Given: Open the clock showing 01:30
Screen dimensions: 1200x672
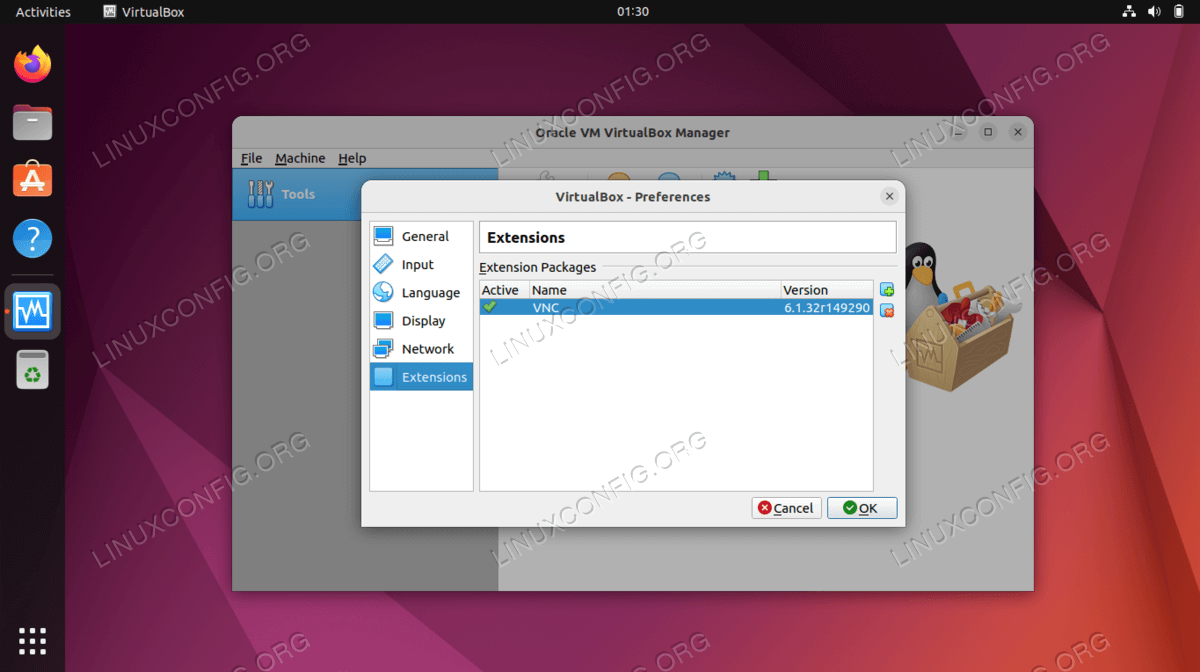Looking at the screenshot, I should pos(633,12).
